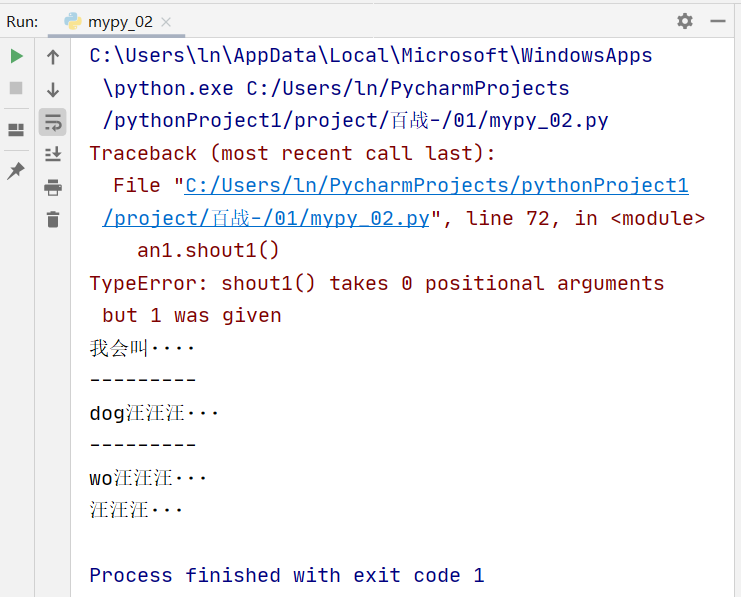Clear all console output with trash icon
Screen dimensions: 741x597
pos(53,219)
